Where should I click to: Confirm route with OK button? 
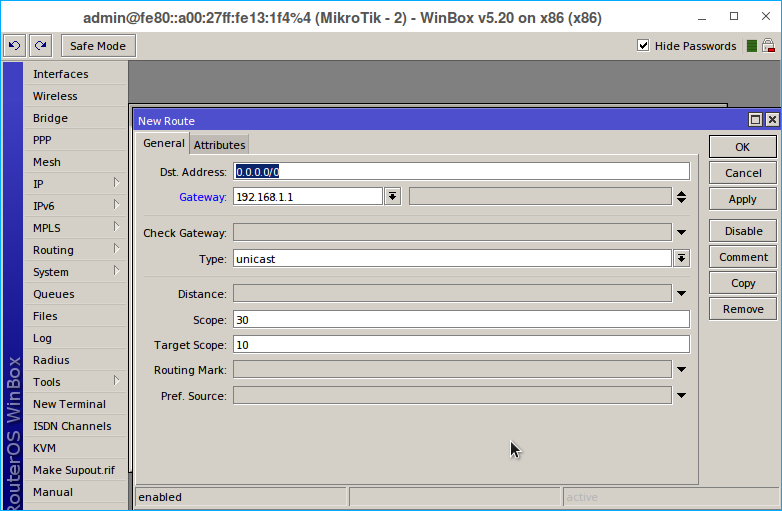pos(743,147)
